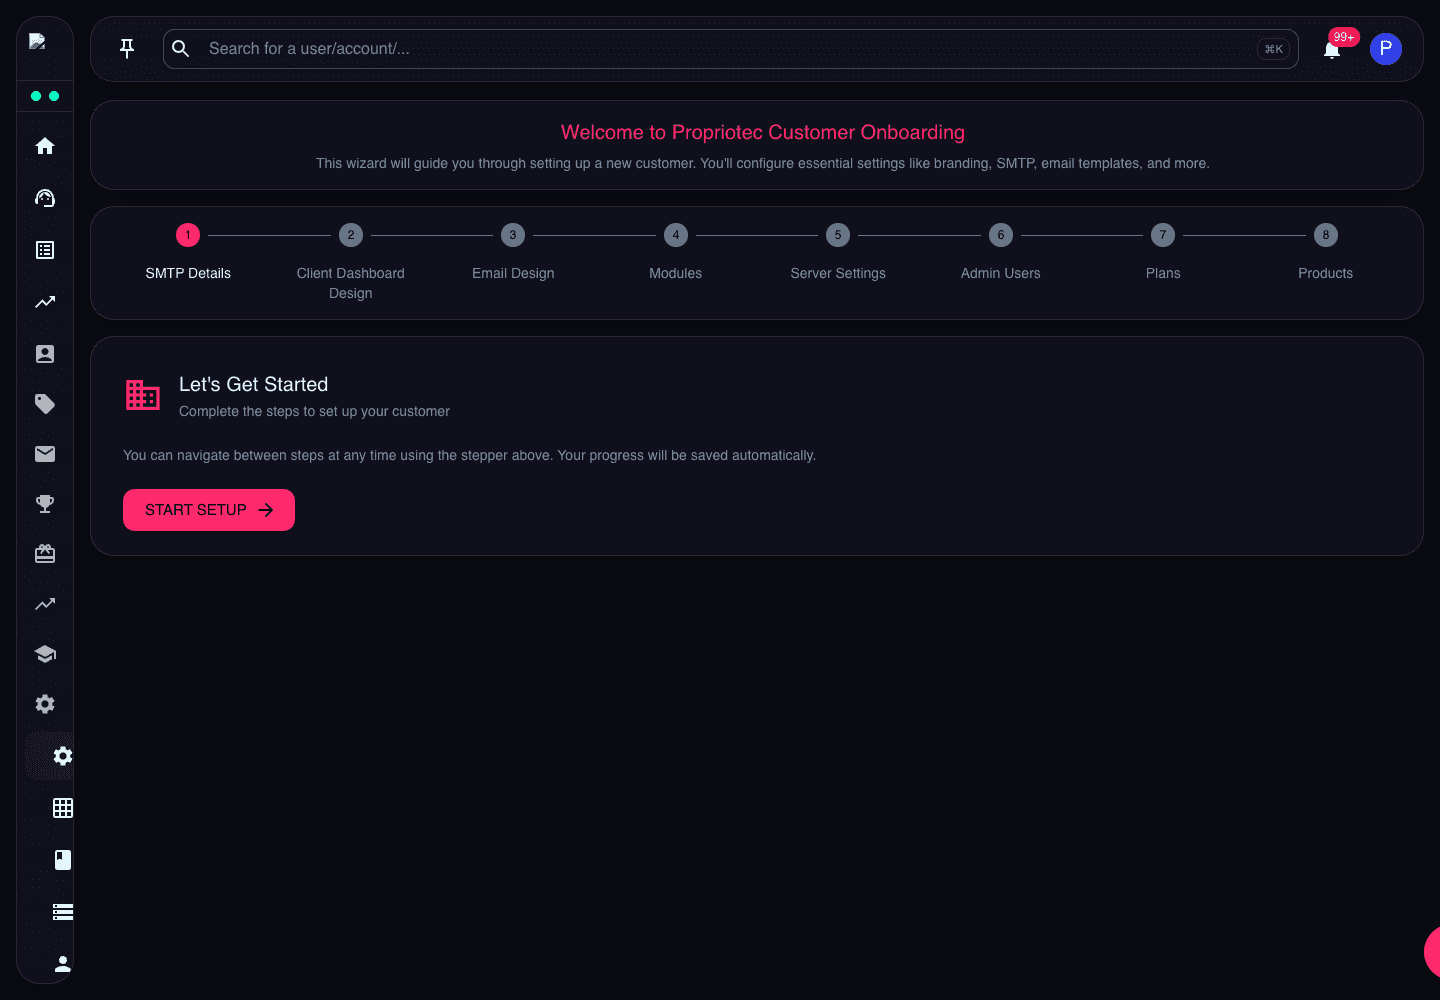Select the highlighted white settings gear
Image resolution: width=1440 pixels, height=1000 pixels.
pos(63,756)
